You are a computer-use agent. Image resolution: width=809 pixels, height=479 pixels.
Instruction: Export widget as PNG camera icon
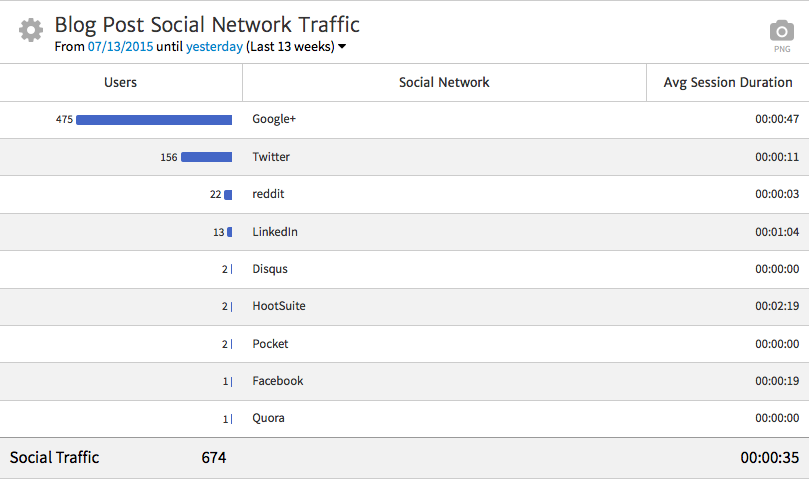coord(781,31)
